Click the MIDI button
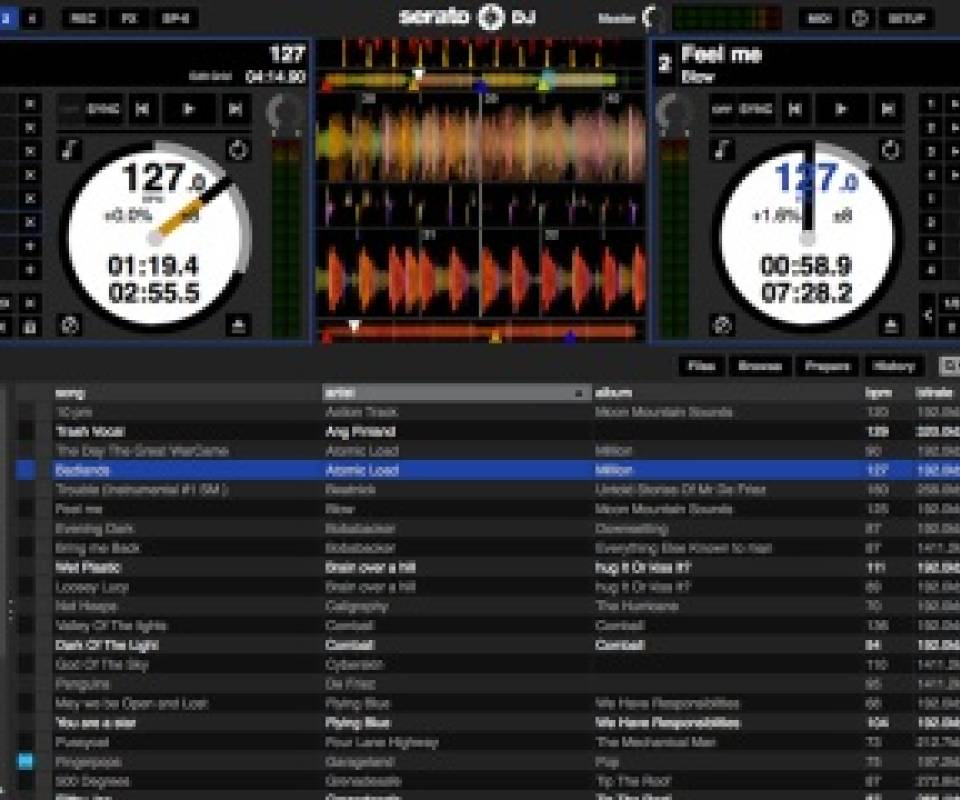960x800 pixels. pyautogui.click(x=819, y=18)
